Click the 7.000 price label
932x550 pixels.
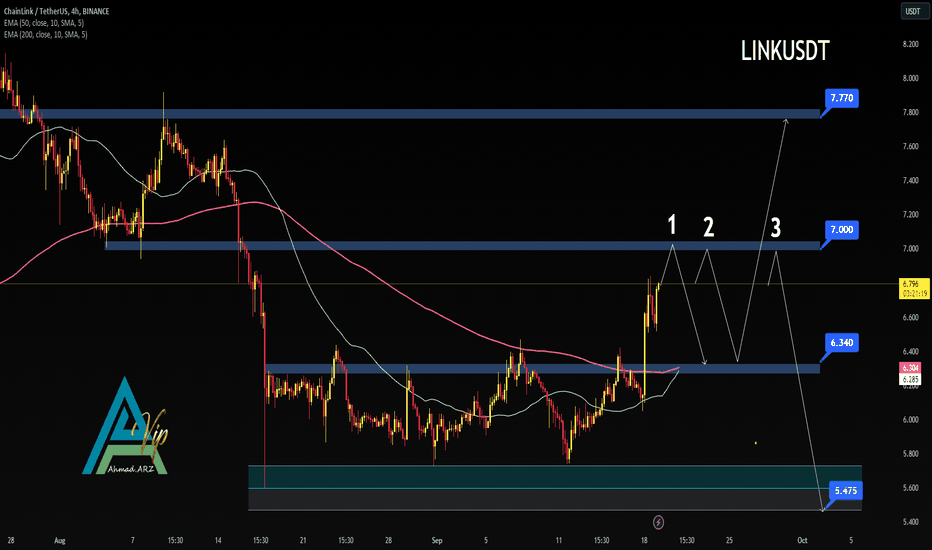click(842, 230)
